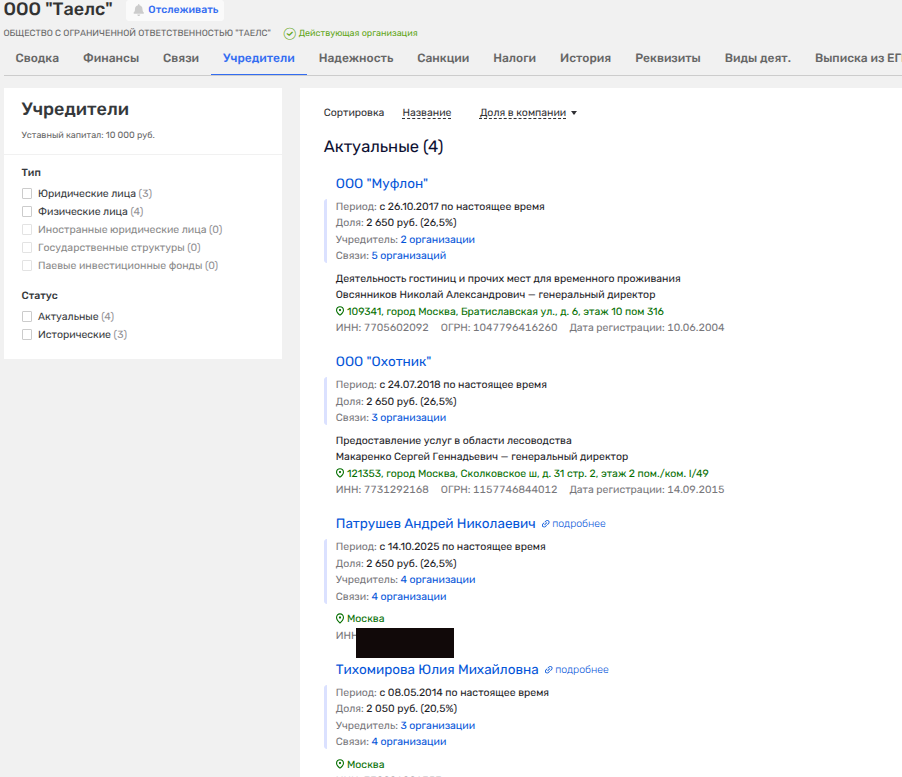
Task: View Муфлон's 5 организаций connections
Action: (408, 256)
